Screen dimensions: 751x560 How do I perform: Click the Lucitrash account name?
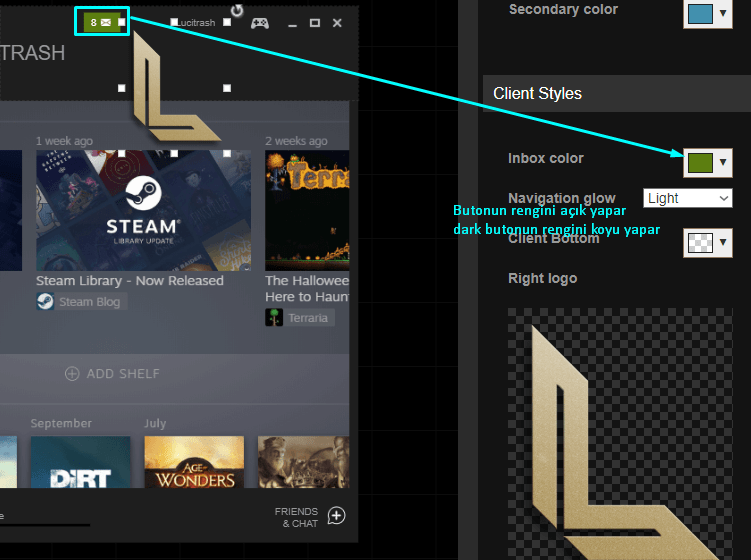point(197,23)
